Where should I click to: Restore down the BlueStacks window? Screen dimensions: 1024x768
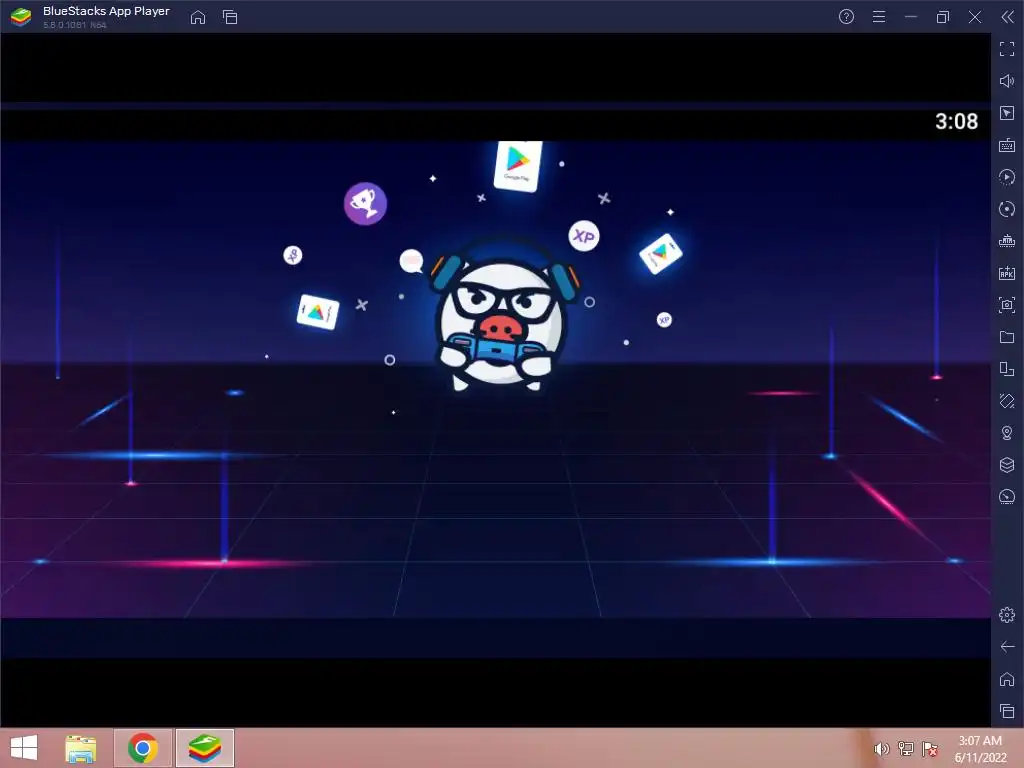point(943,17)
